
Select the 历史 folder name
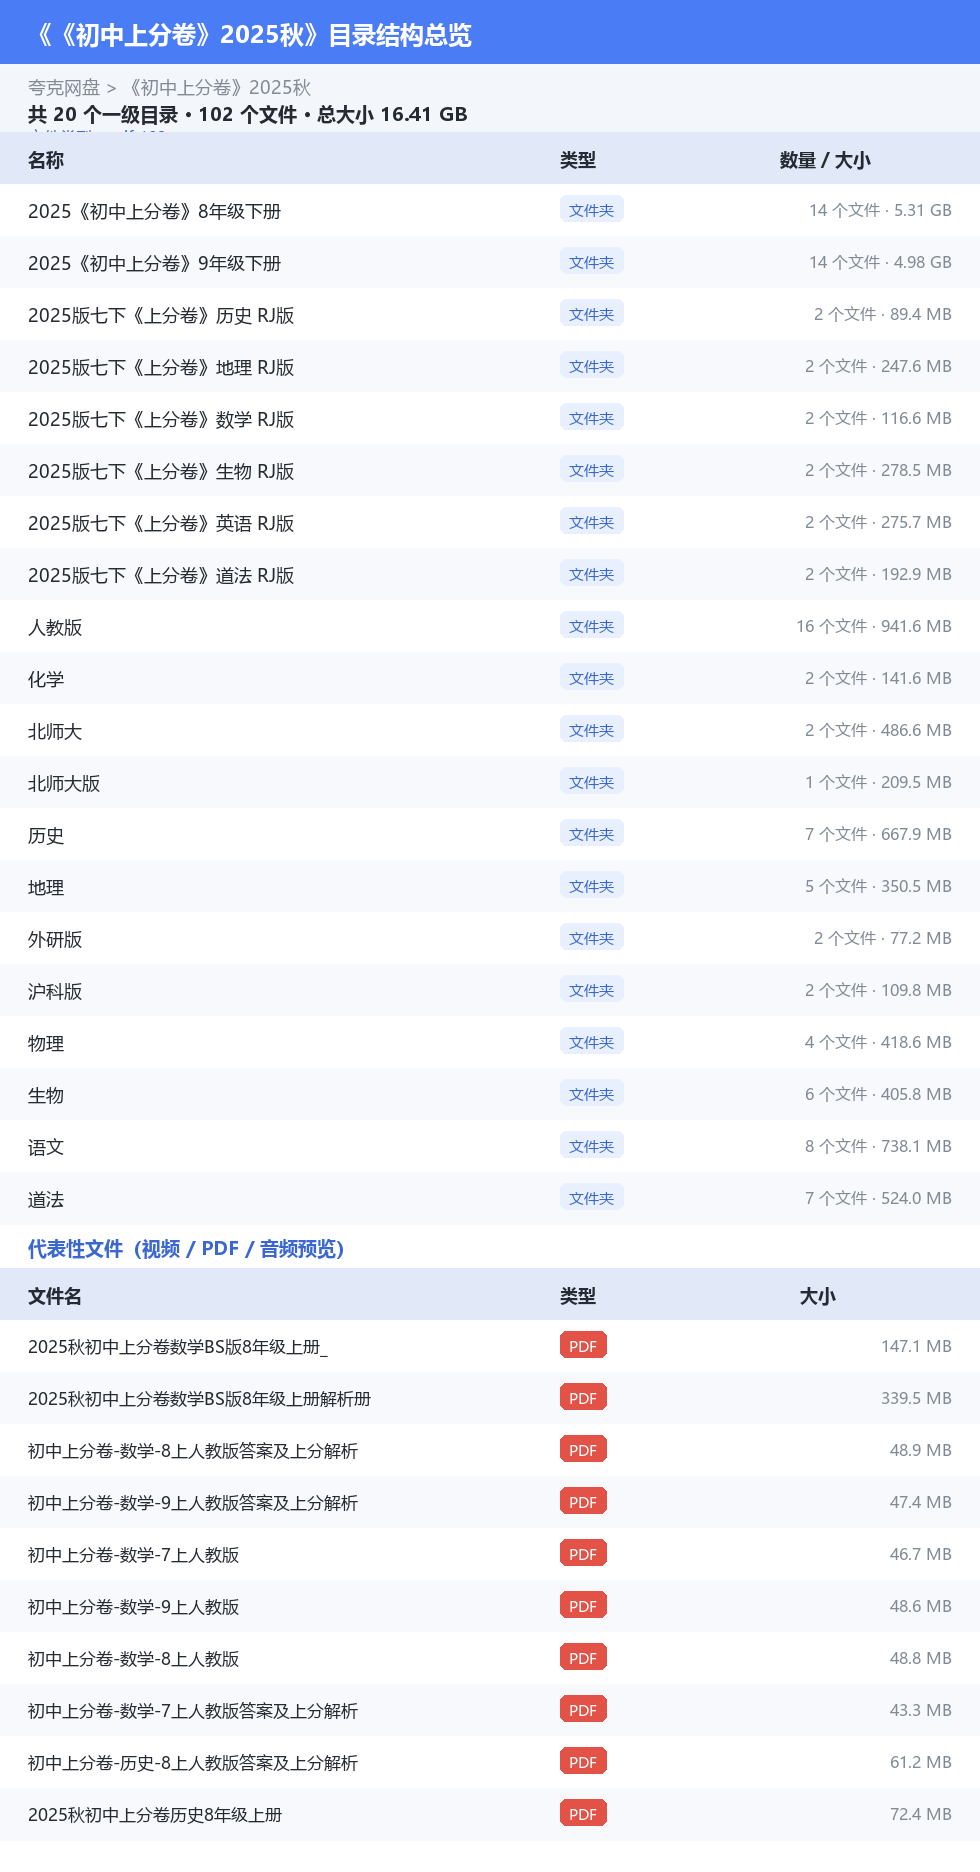click(x=46, y=835)
